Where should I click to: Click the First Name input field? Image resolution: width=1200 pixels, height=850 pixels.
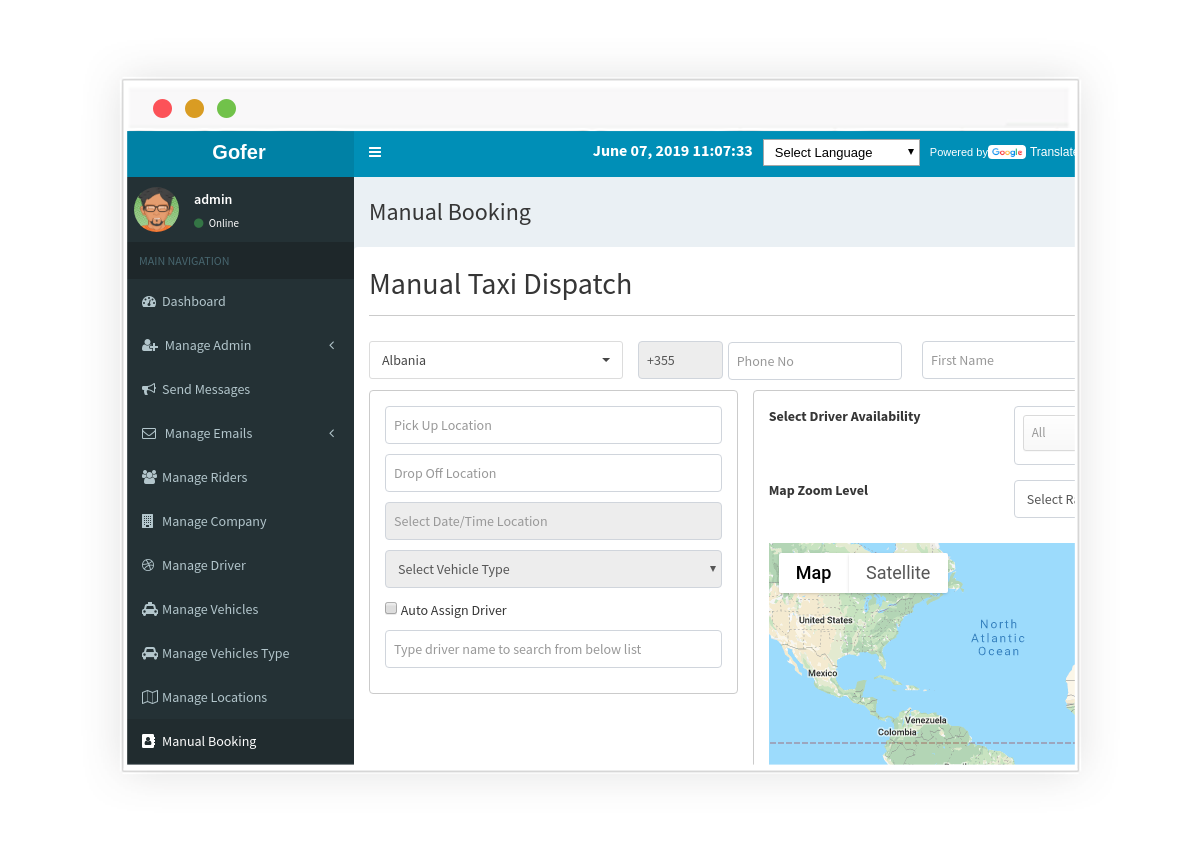(x=998, y=360)
